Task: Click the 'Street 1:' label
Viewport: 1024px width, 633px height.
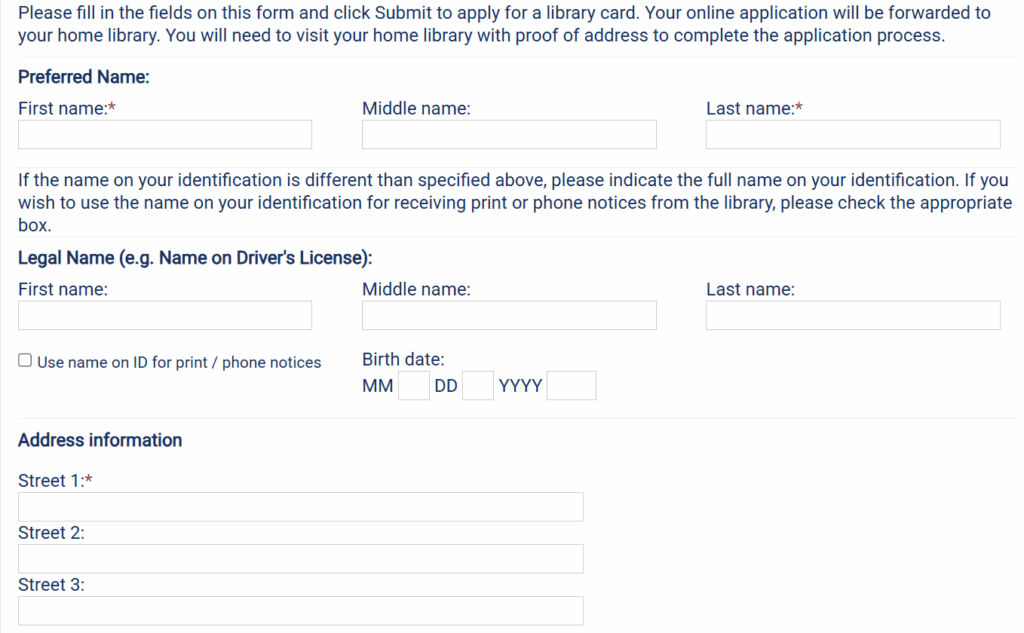Action: click(51, 481)
